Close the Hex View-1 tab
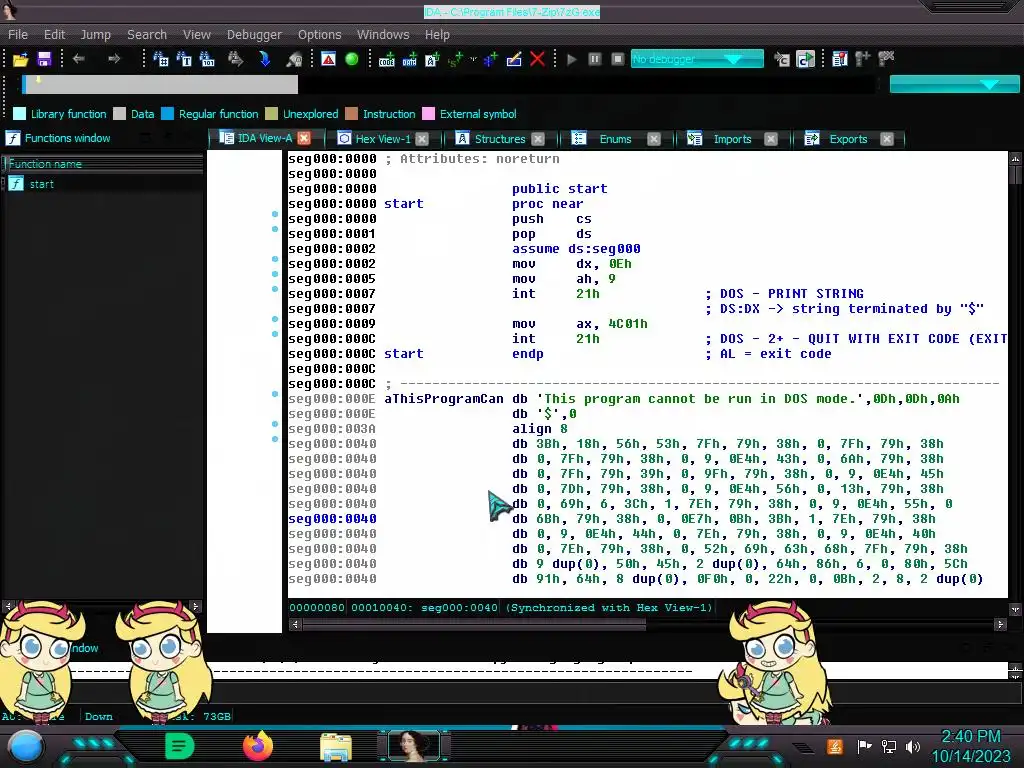This screenshot has height=768, width=1024. 422,138
